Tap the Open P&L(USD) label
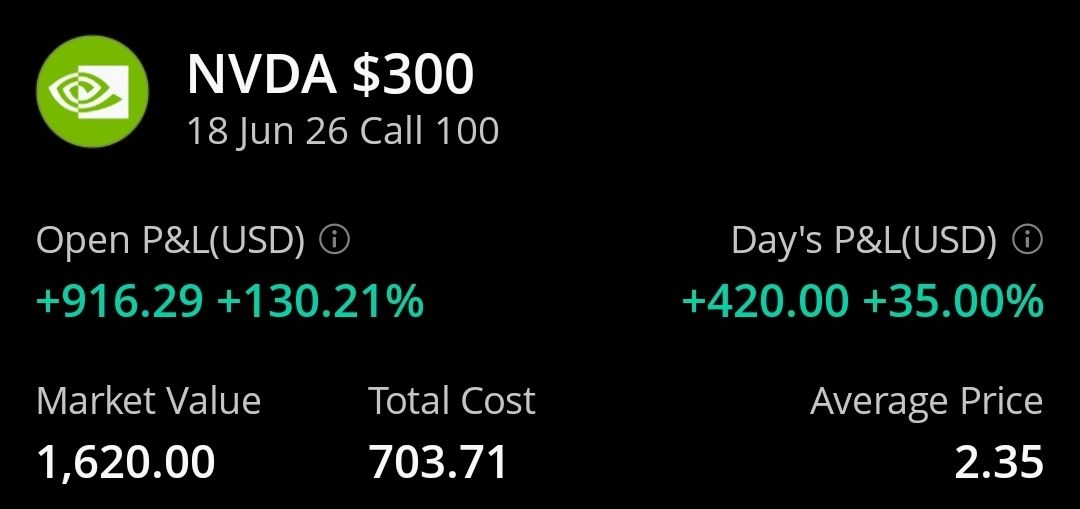The image size is (1080, 509). point(170,241)
